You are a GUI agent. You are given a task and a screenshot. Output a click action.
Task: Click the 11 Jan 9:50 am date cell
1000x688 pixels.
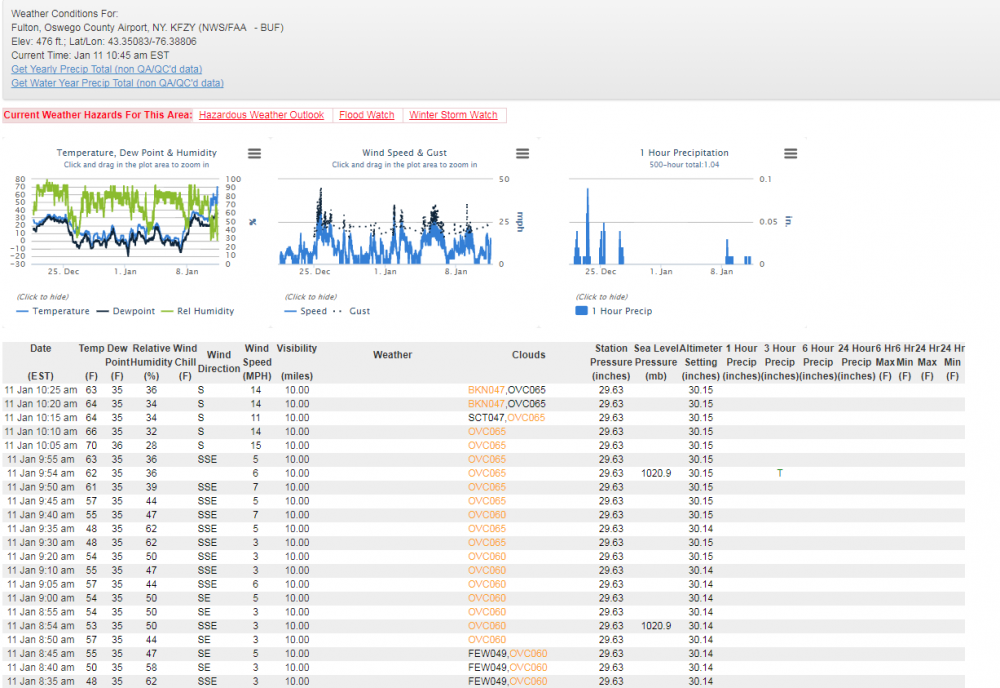click(41, 488)
